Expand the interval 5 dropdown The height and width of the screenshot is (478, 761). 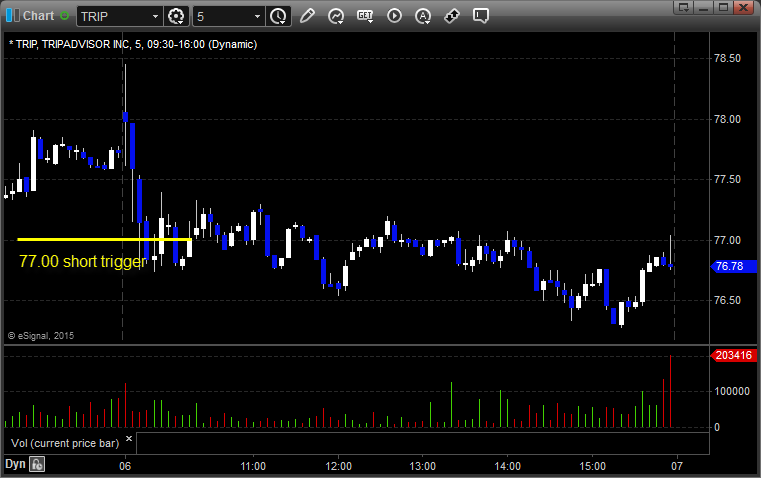[257, 16]
